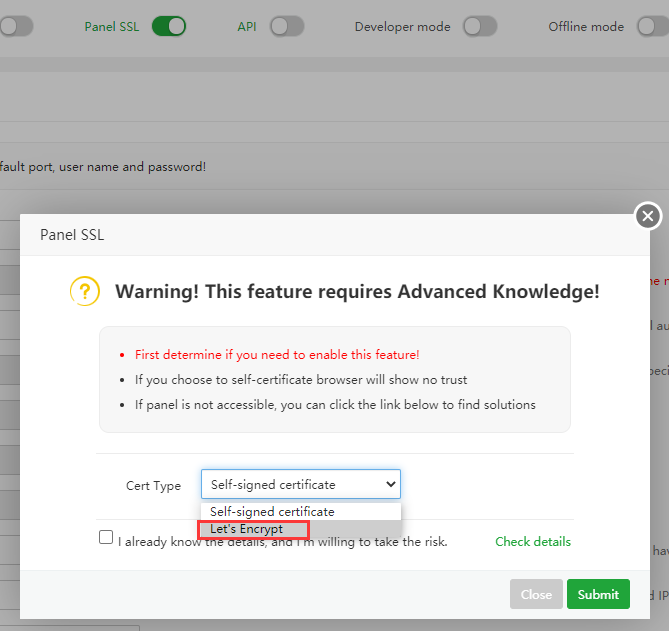Close the Panel SSL dialog with the X icon

coord(648,215)
